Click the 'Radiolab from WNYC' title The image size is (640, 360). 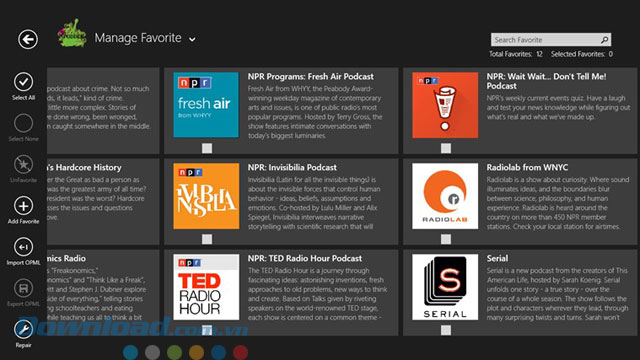[527, 168]
